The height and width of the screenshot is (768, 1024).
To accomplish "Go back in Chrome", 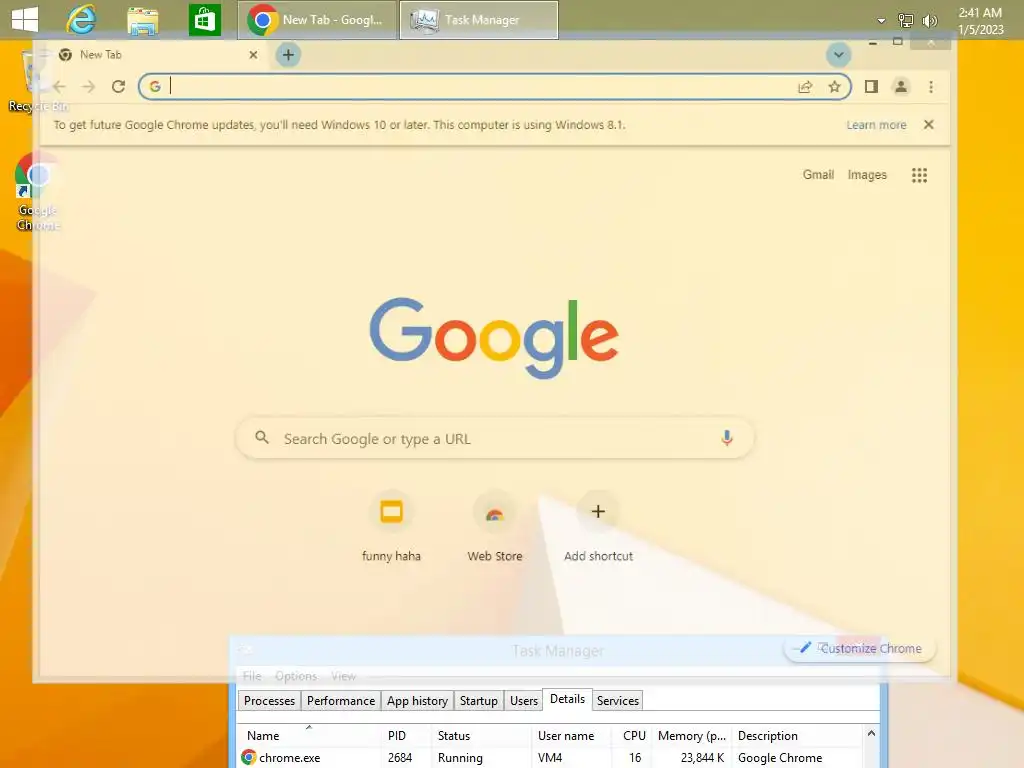I will (59, 86).
